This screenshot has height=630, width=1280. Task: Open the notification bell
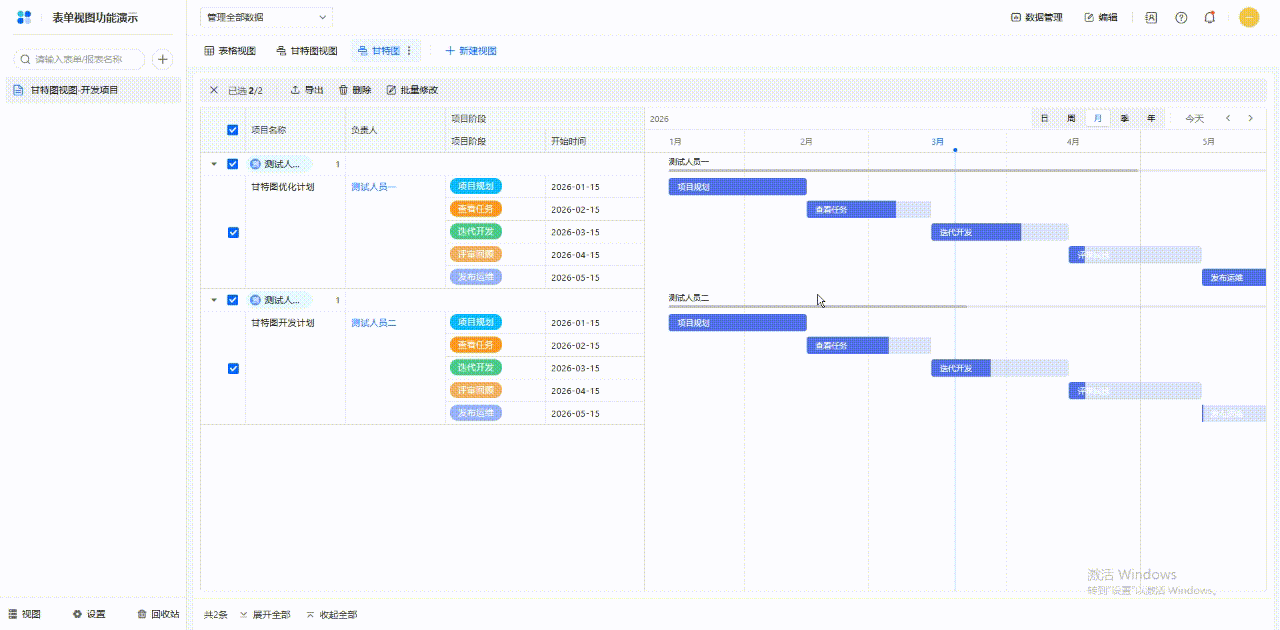coord(1210,17)
